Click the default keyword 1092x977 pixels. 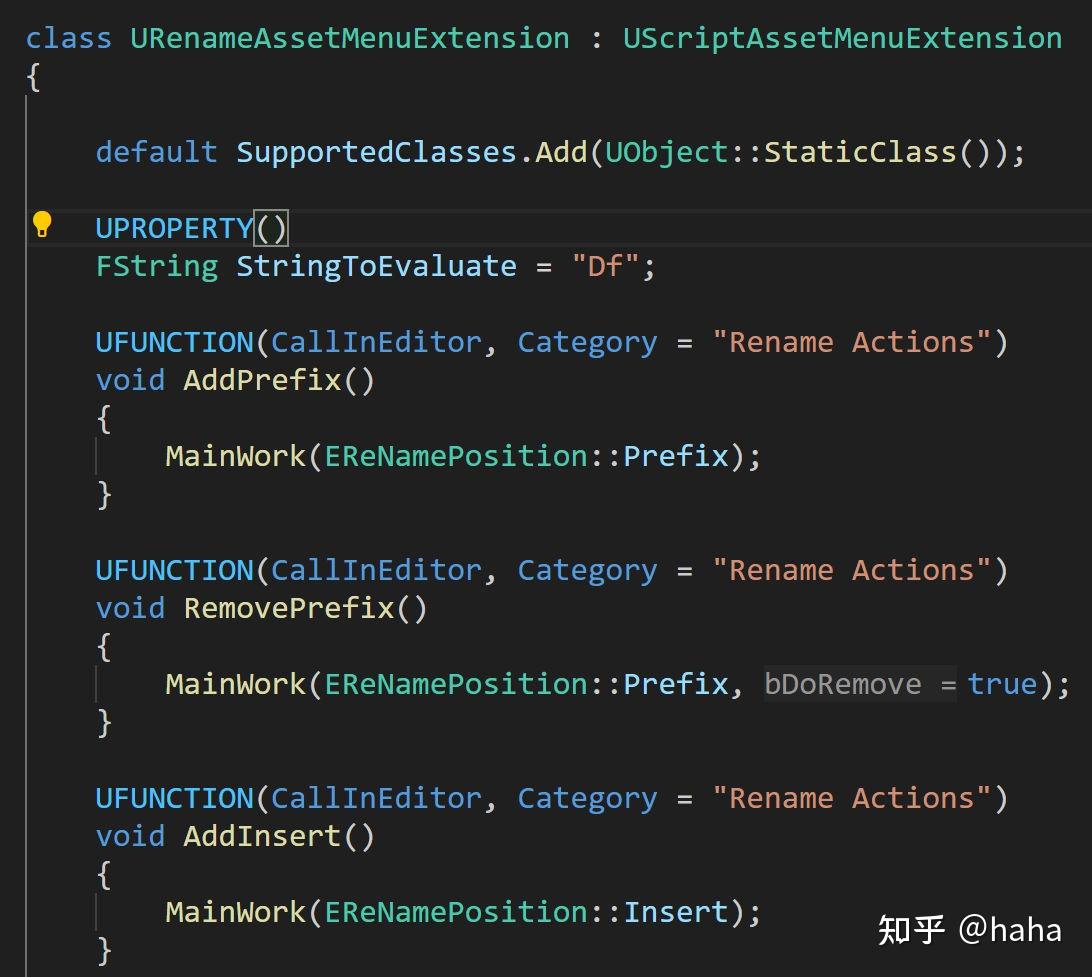156,152
